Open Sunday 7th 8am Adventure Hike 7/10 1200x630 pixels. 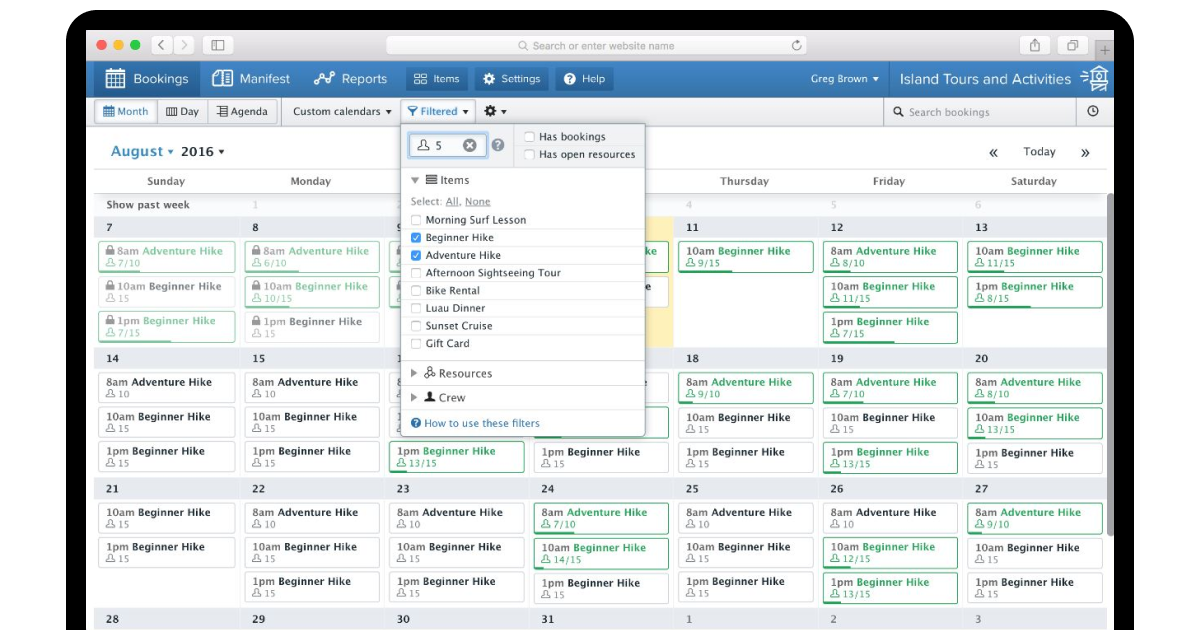point(167,257)
